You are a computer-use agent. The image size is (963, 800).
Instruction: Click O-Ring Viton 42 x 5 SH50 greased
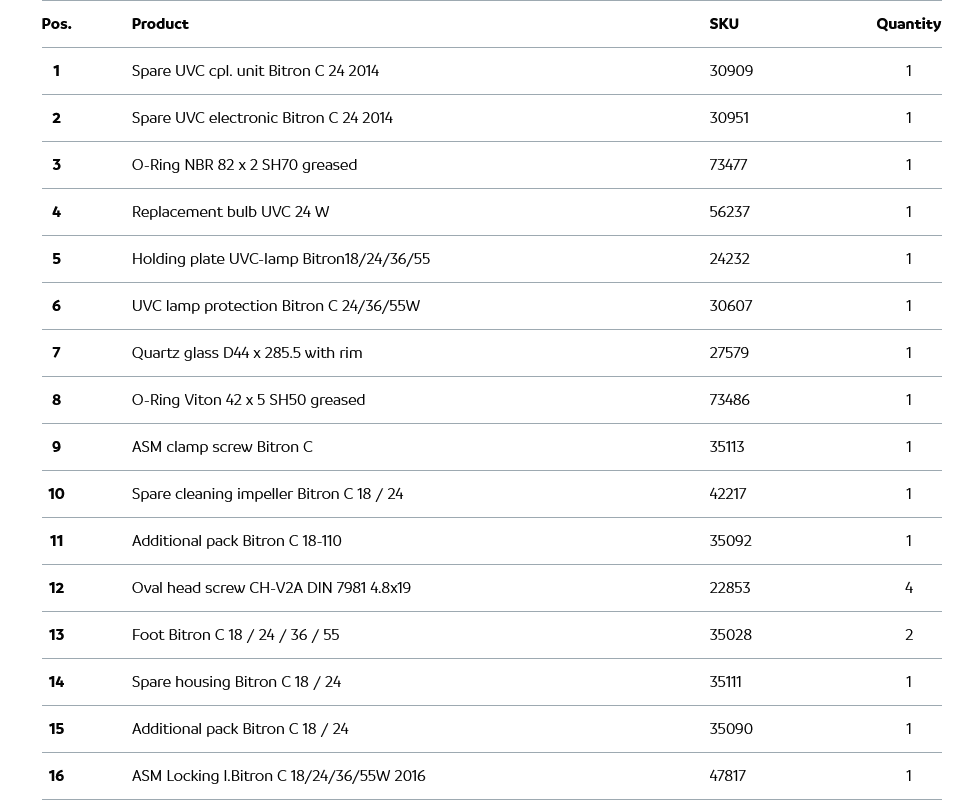(248, 400)
